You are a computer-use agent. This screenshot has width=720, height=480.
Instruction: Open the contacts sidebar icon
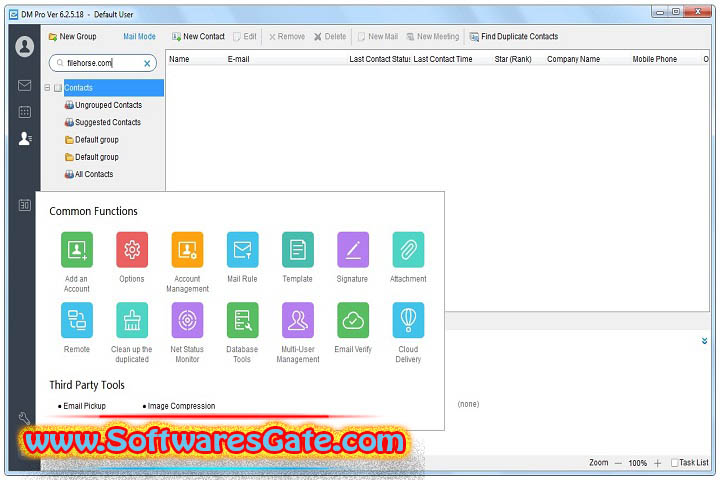click(25, 138)
